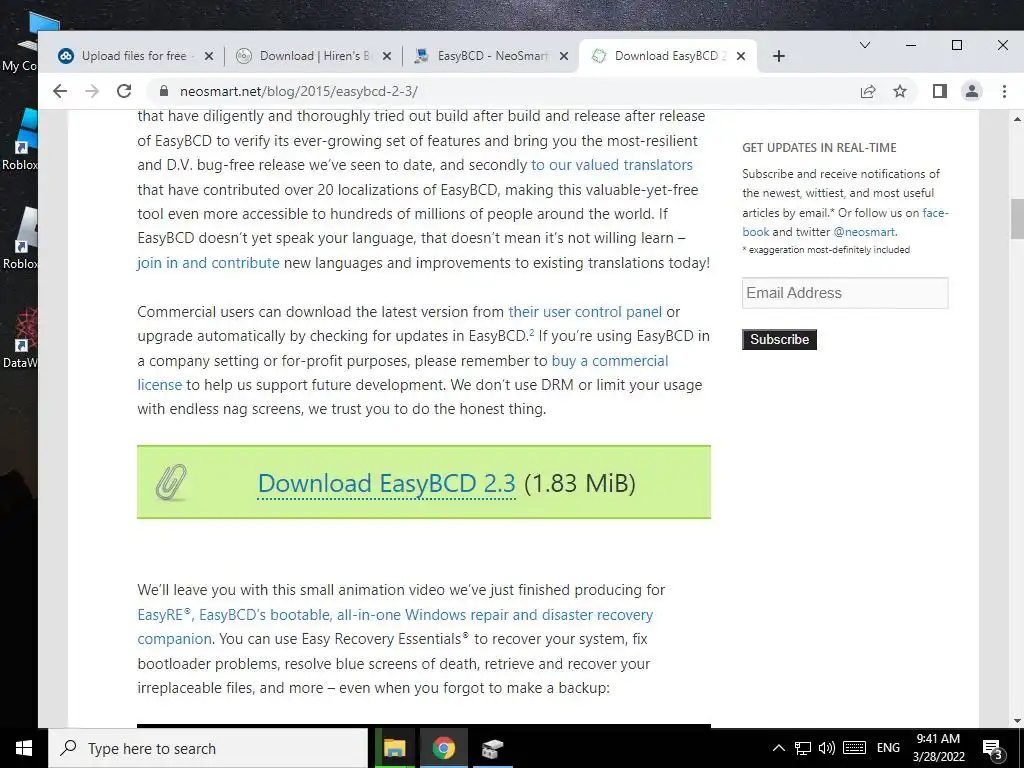This screenshot has height=768, width=1024.
Task: Switch to 'Upload files for free' tab
Action: [x=134, y=56]
